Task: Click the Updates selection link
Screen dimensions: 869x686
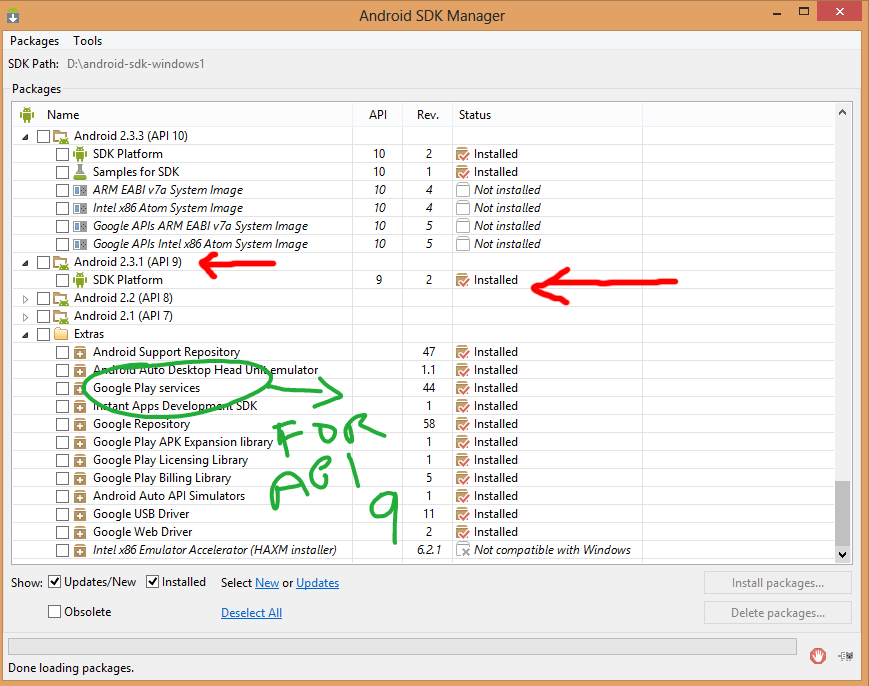Action: coord(318,583)
